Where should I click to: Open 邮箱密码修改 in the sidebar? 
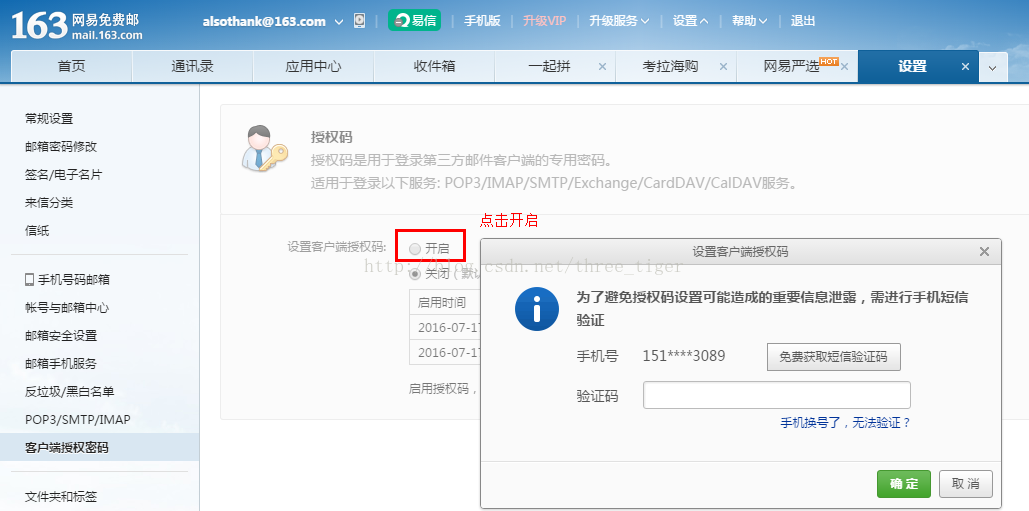pos(61,147)
